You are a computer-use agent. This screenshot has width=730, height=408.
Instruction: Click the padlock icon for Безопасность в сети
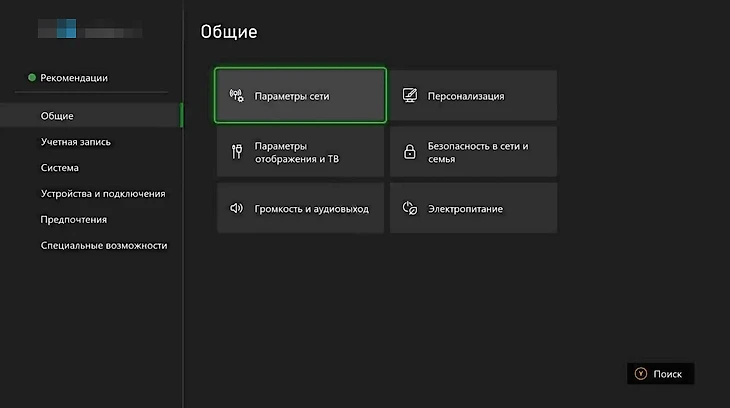pos(409,152)
